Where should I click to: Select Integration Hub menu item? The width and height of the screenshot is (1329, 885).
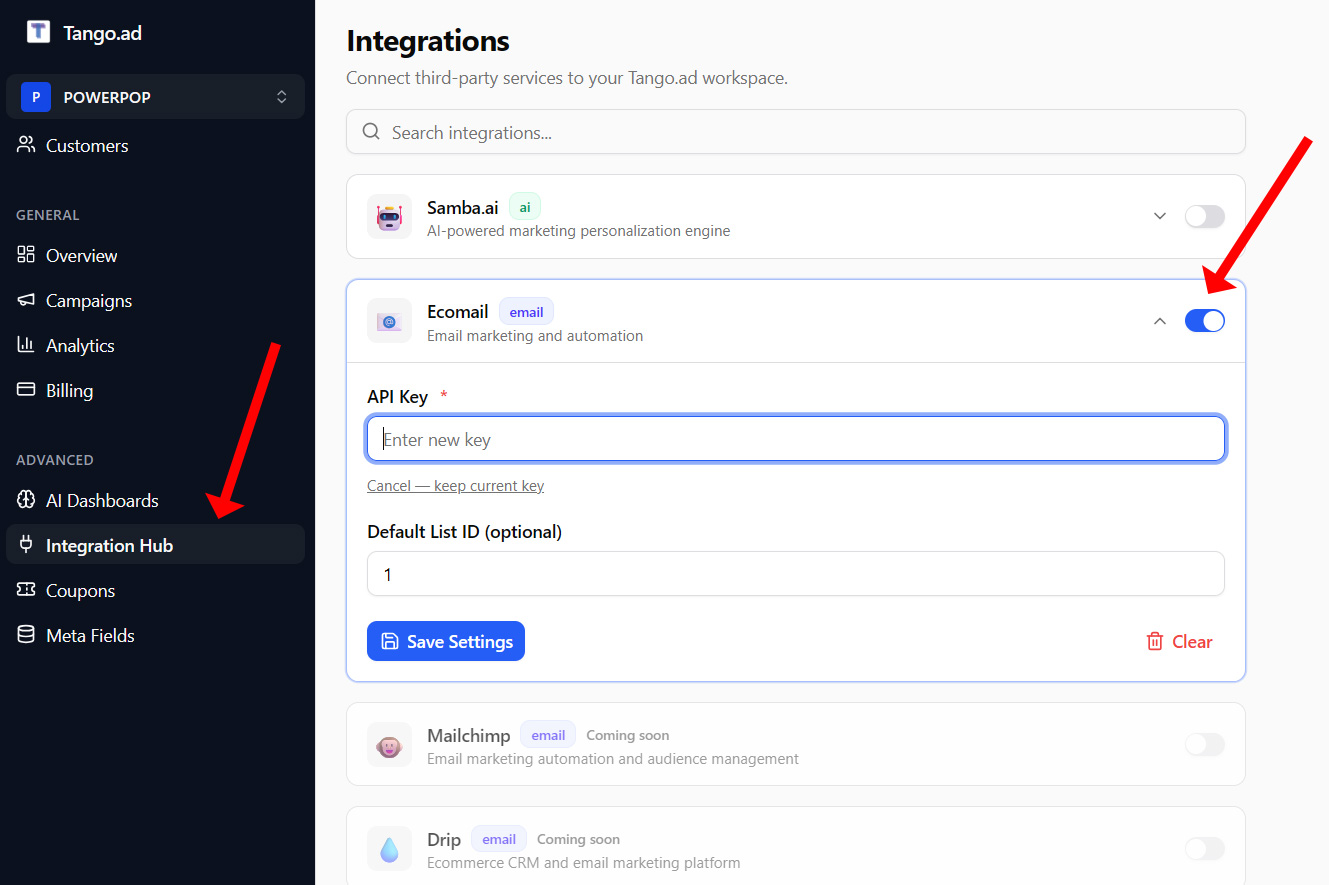[x=155, y=545]
